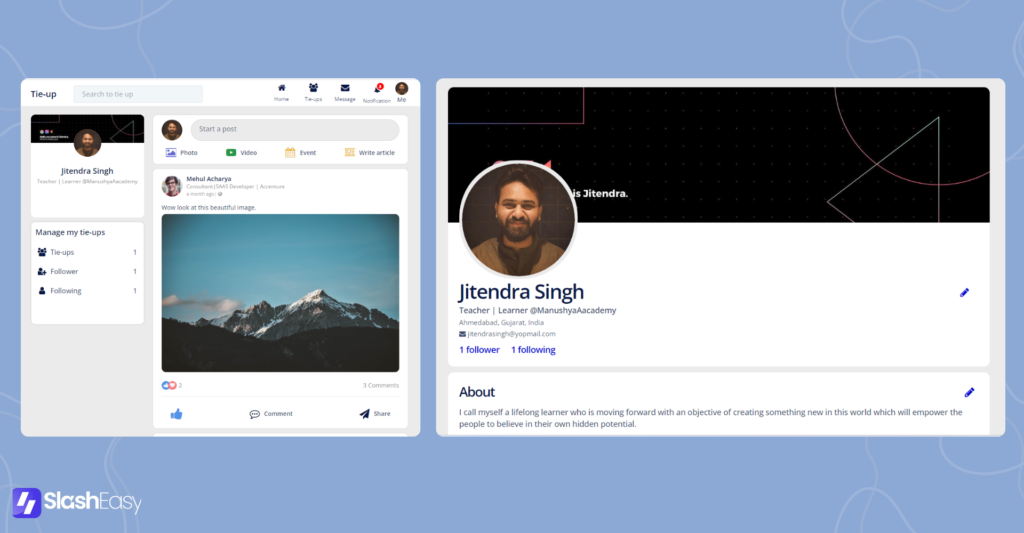Create an Event from post box
Image resolution: width=1024 pixels, height=533 pixels.
pyautogui.click(x=300, y=153)
